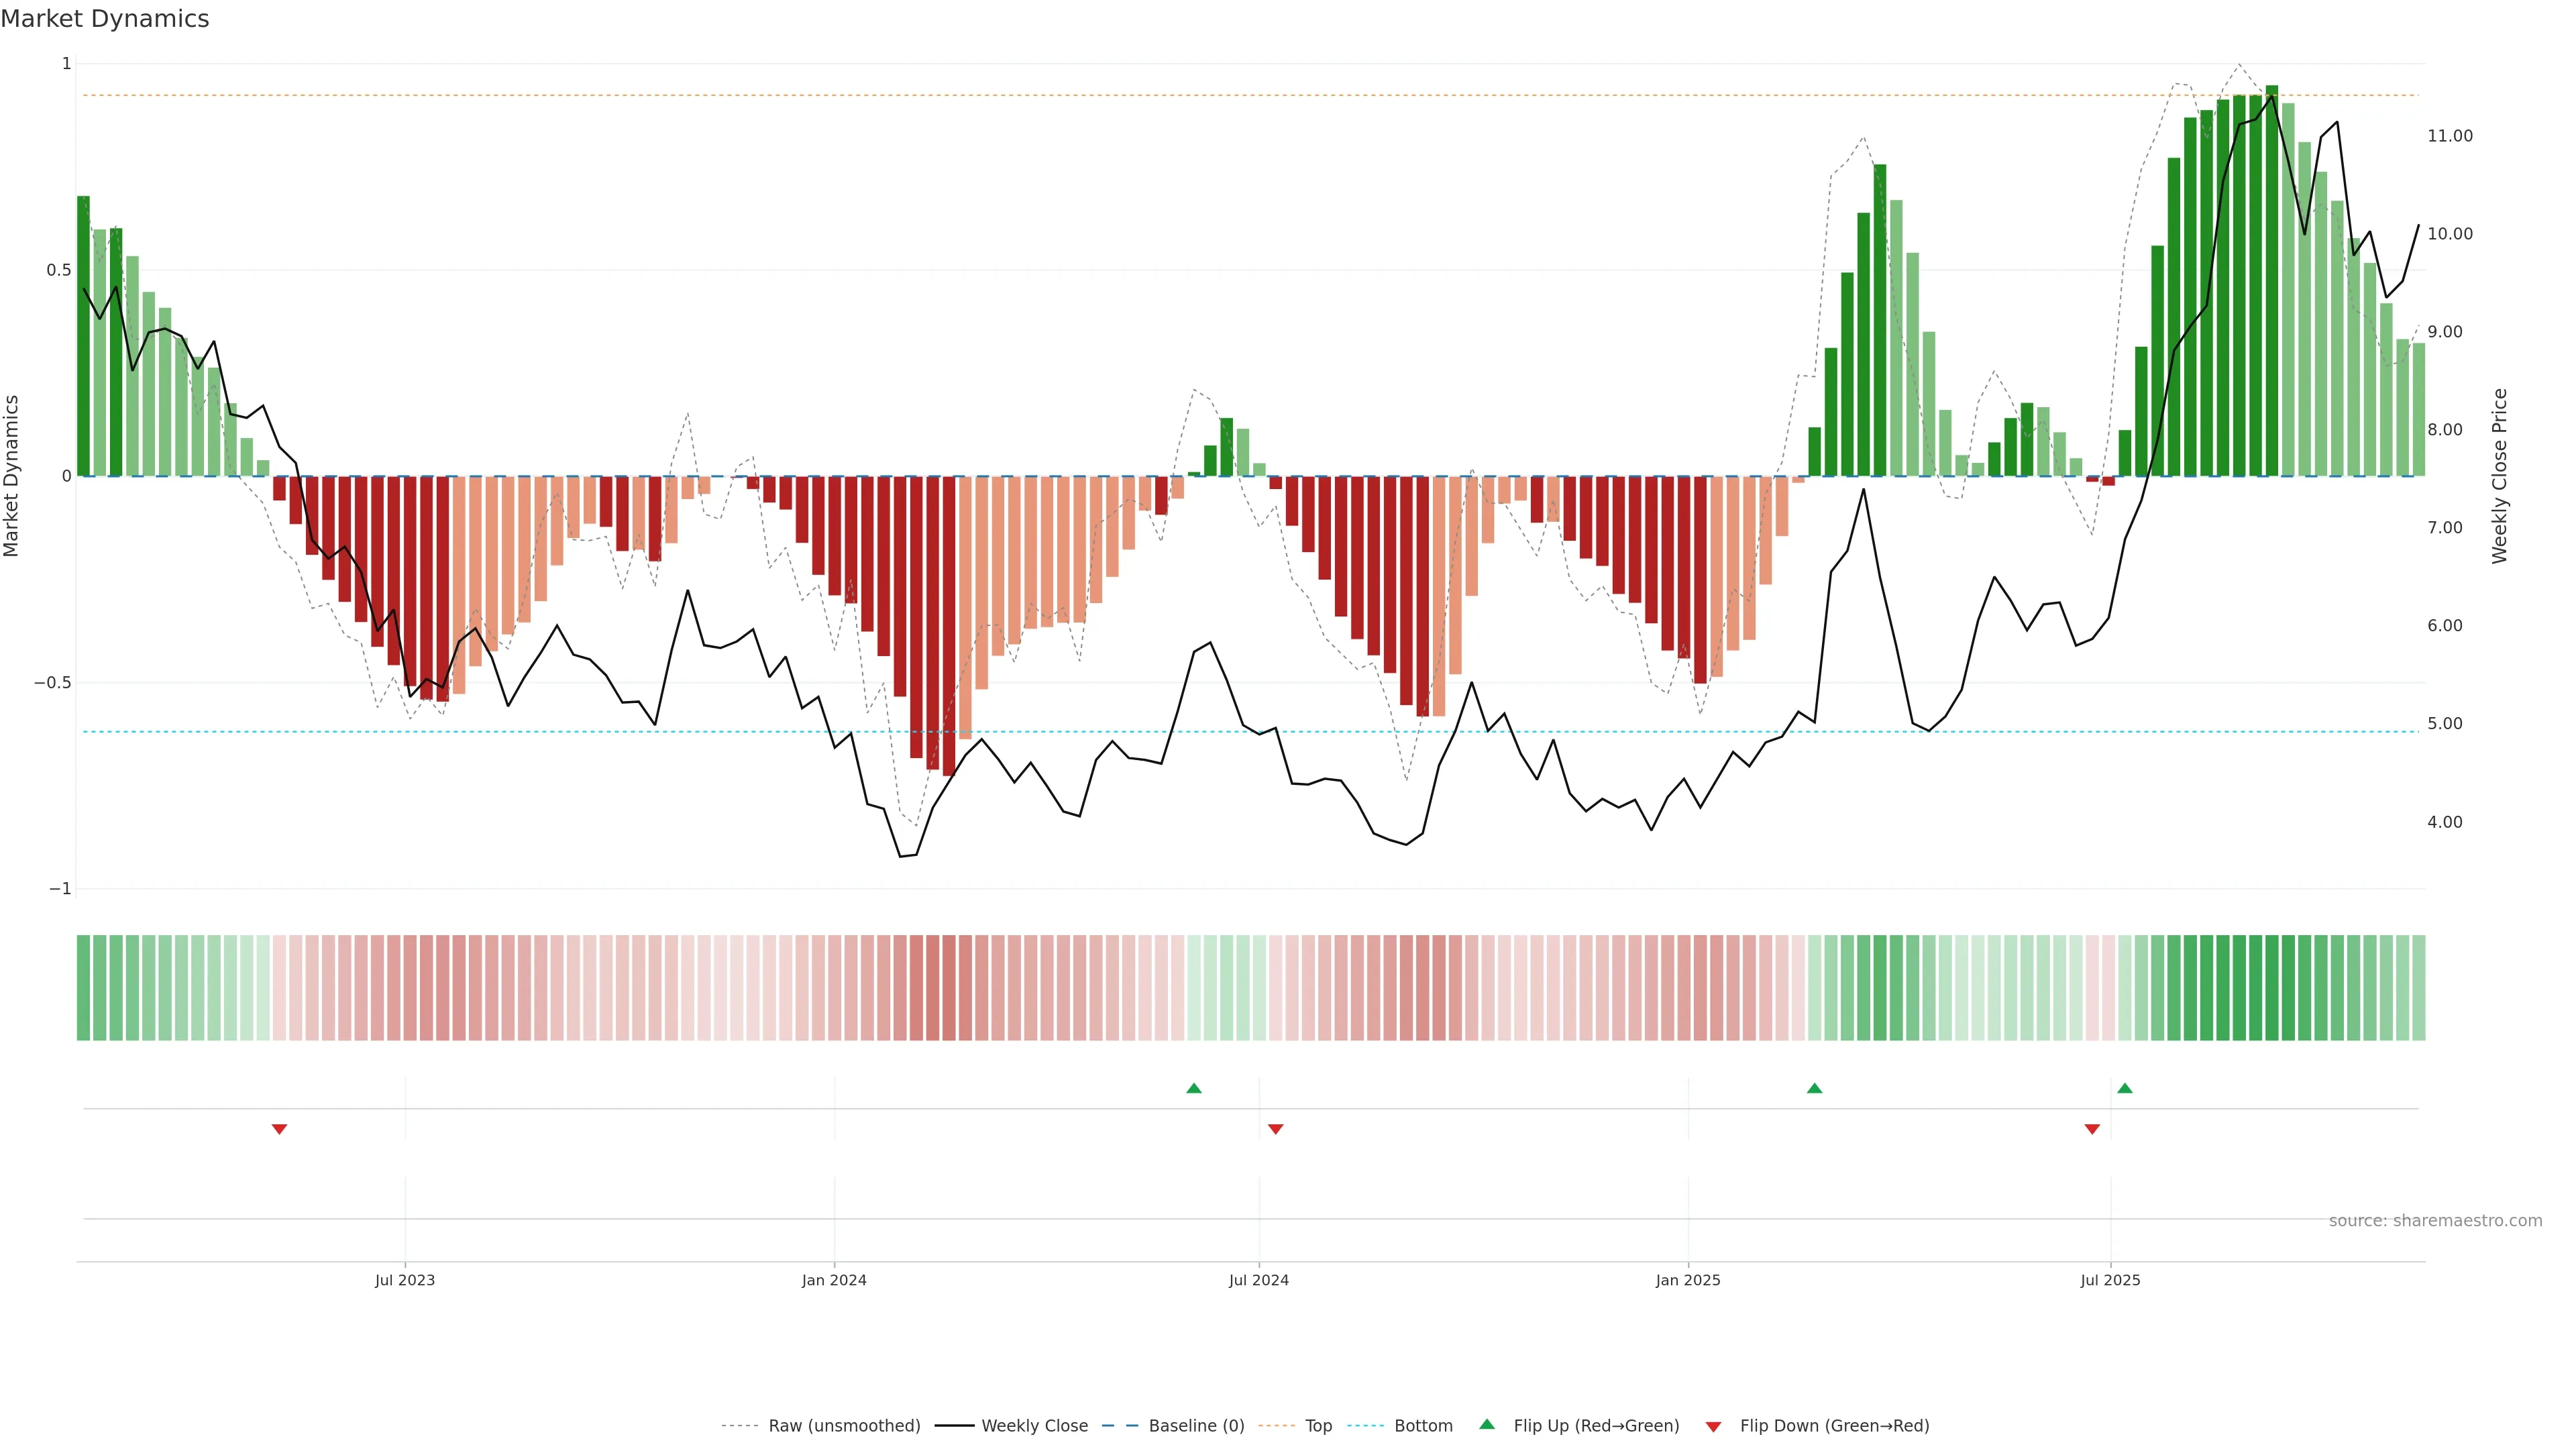Hide the Top threshold line via legend

tap(1318, 1426)
